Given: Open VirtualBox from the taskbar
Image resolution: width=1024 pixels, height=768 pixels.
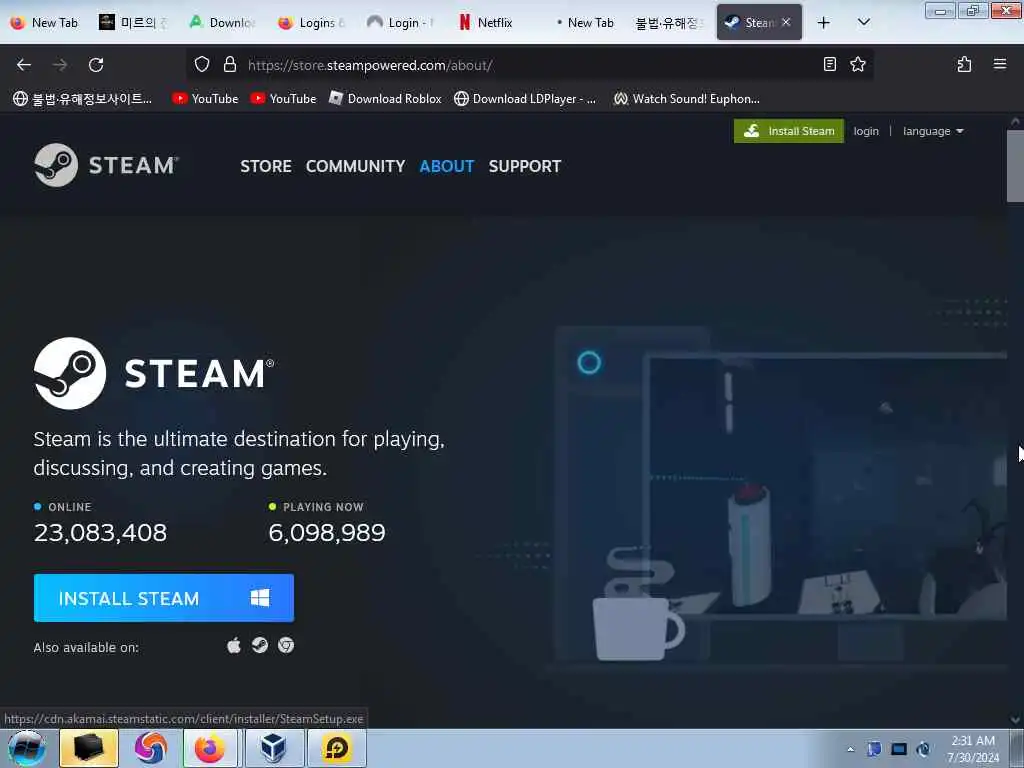Looking at the screenshot, I should coord(273,748).
